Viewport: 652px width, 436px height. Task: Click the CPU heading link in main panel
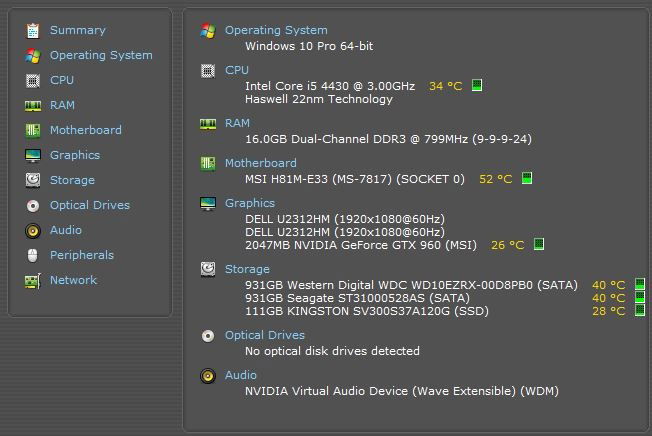pyautogui.click(x=237, y=71)
